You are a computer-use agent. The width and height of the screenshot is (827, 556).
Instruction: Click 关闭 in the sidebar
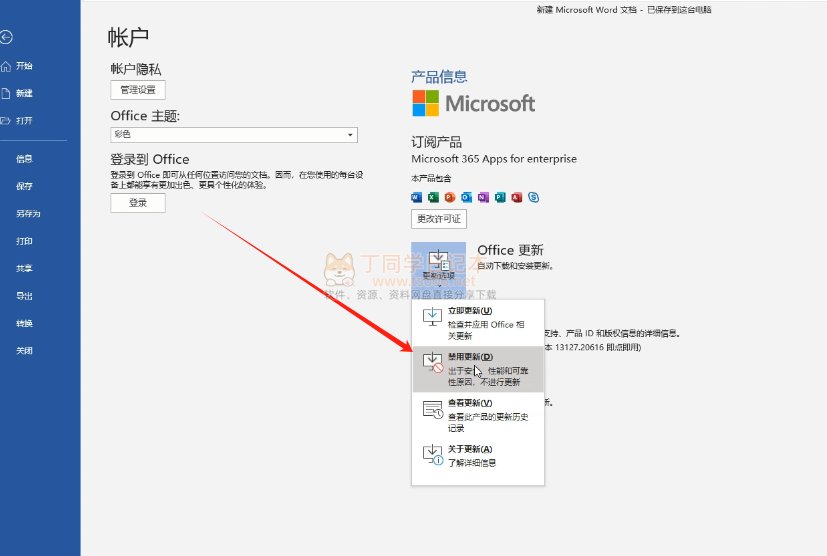coord(24,351)
